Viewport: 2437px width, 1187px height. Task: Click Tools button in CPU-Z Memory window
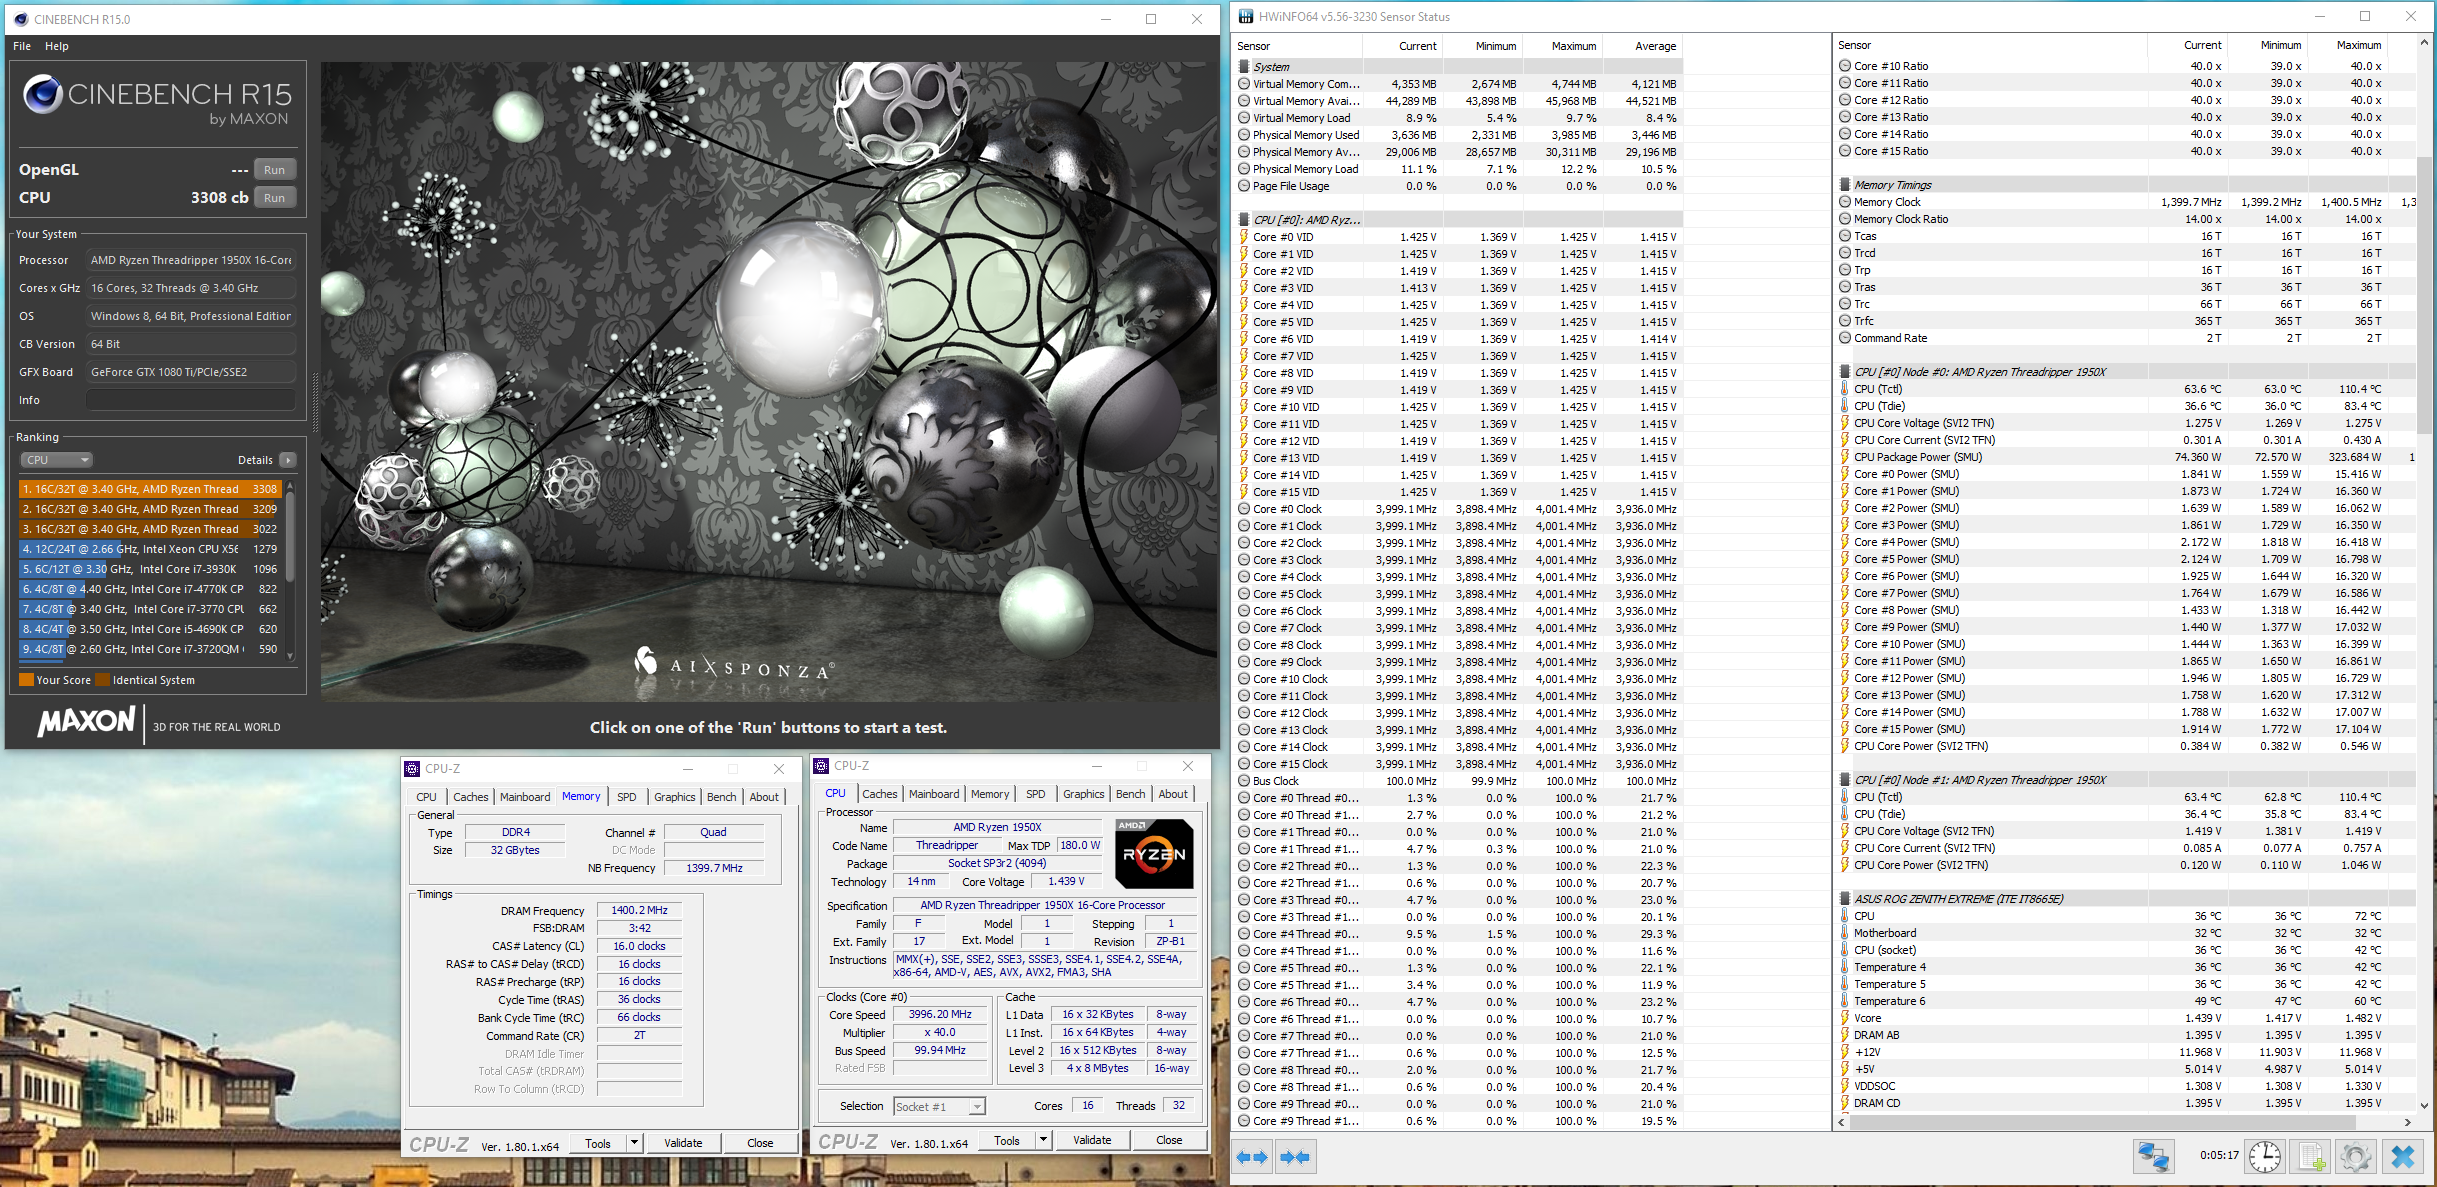pyautogui.click(x=598, y=1143)
